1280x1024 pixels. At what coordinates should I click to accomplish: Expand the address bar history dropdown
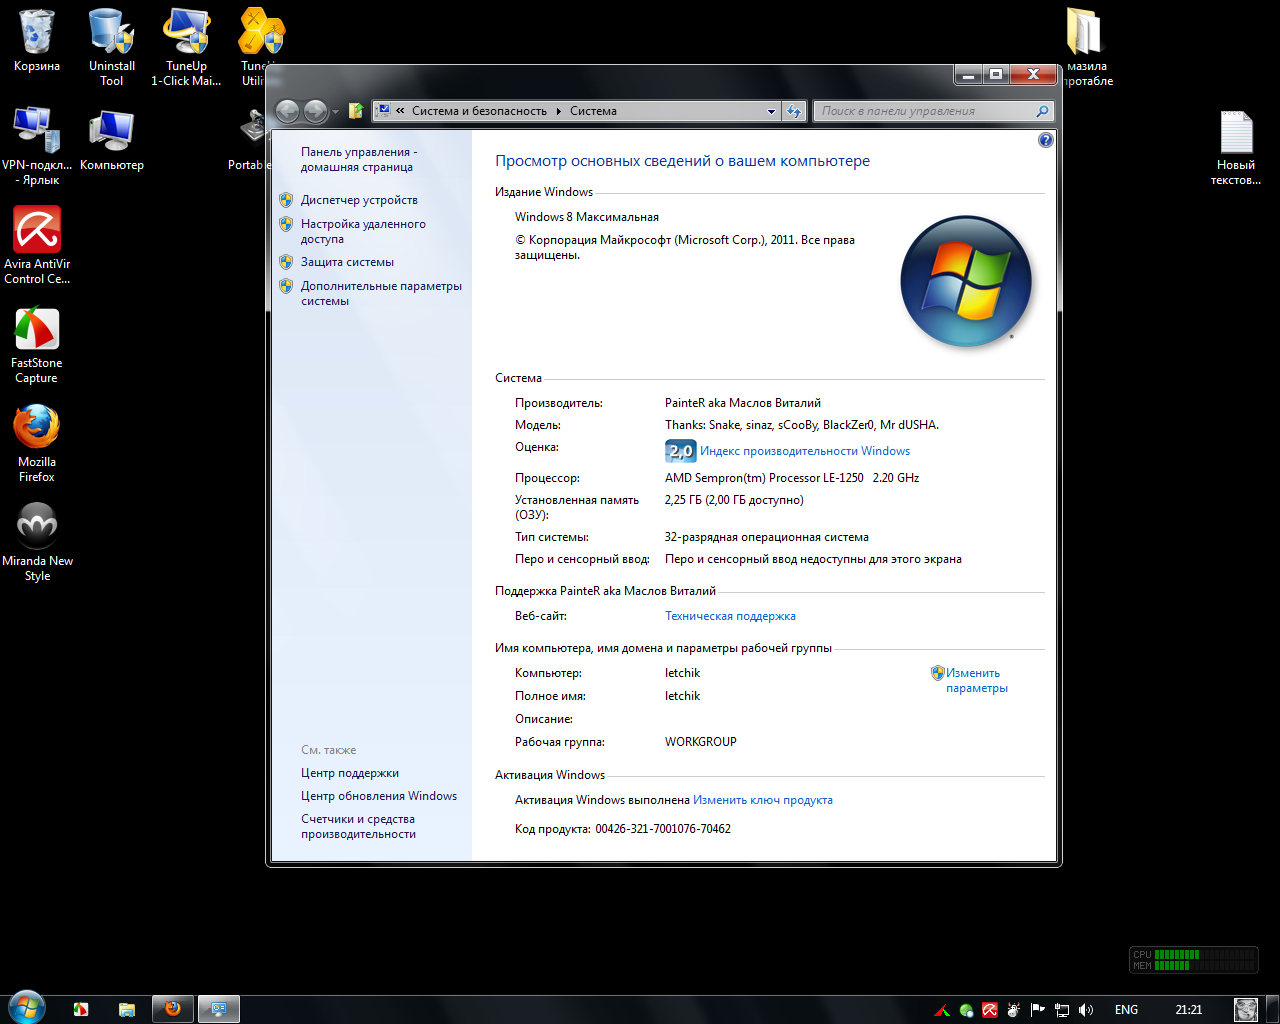pyautogui.click(x=771, y=112)
